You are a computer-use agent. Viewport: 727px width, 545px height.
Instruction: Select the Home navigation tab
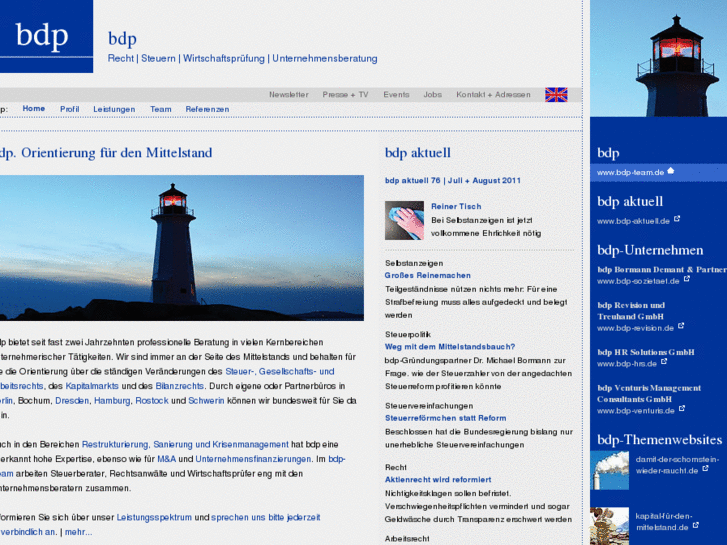point(34,109)
